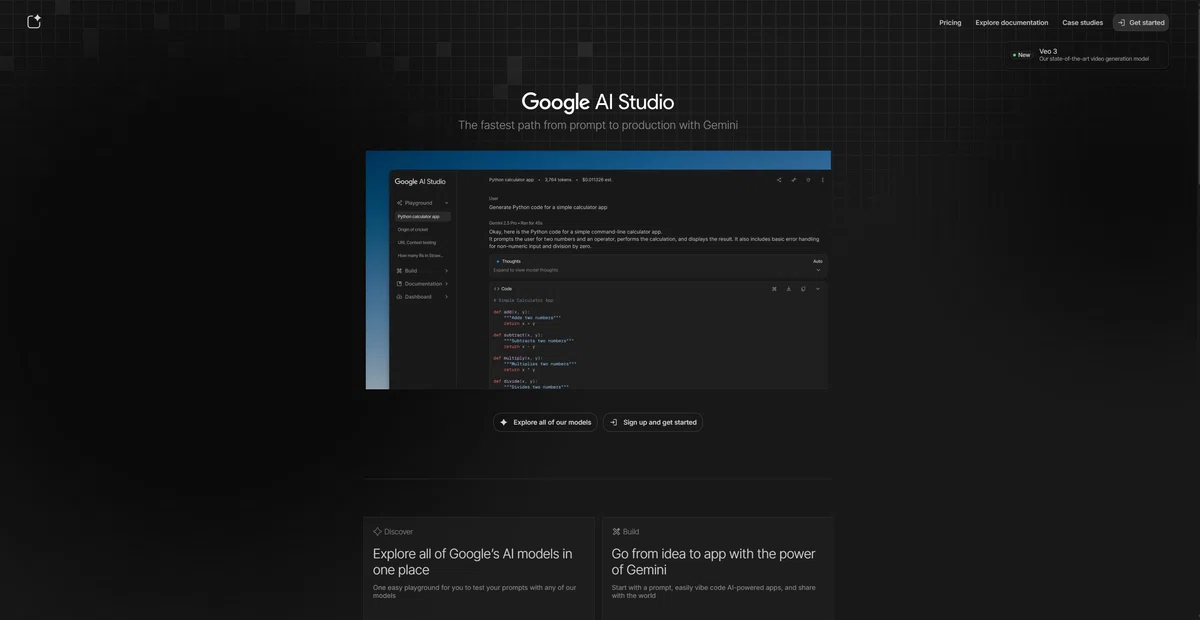Image resolution: width=1200 pixels, height=620 pixels.
Task: Open the Pricing page from top navigation
Action: 950,22
